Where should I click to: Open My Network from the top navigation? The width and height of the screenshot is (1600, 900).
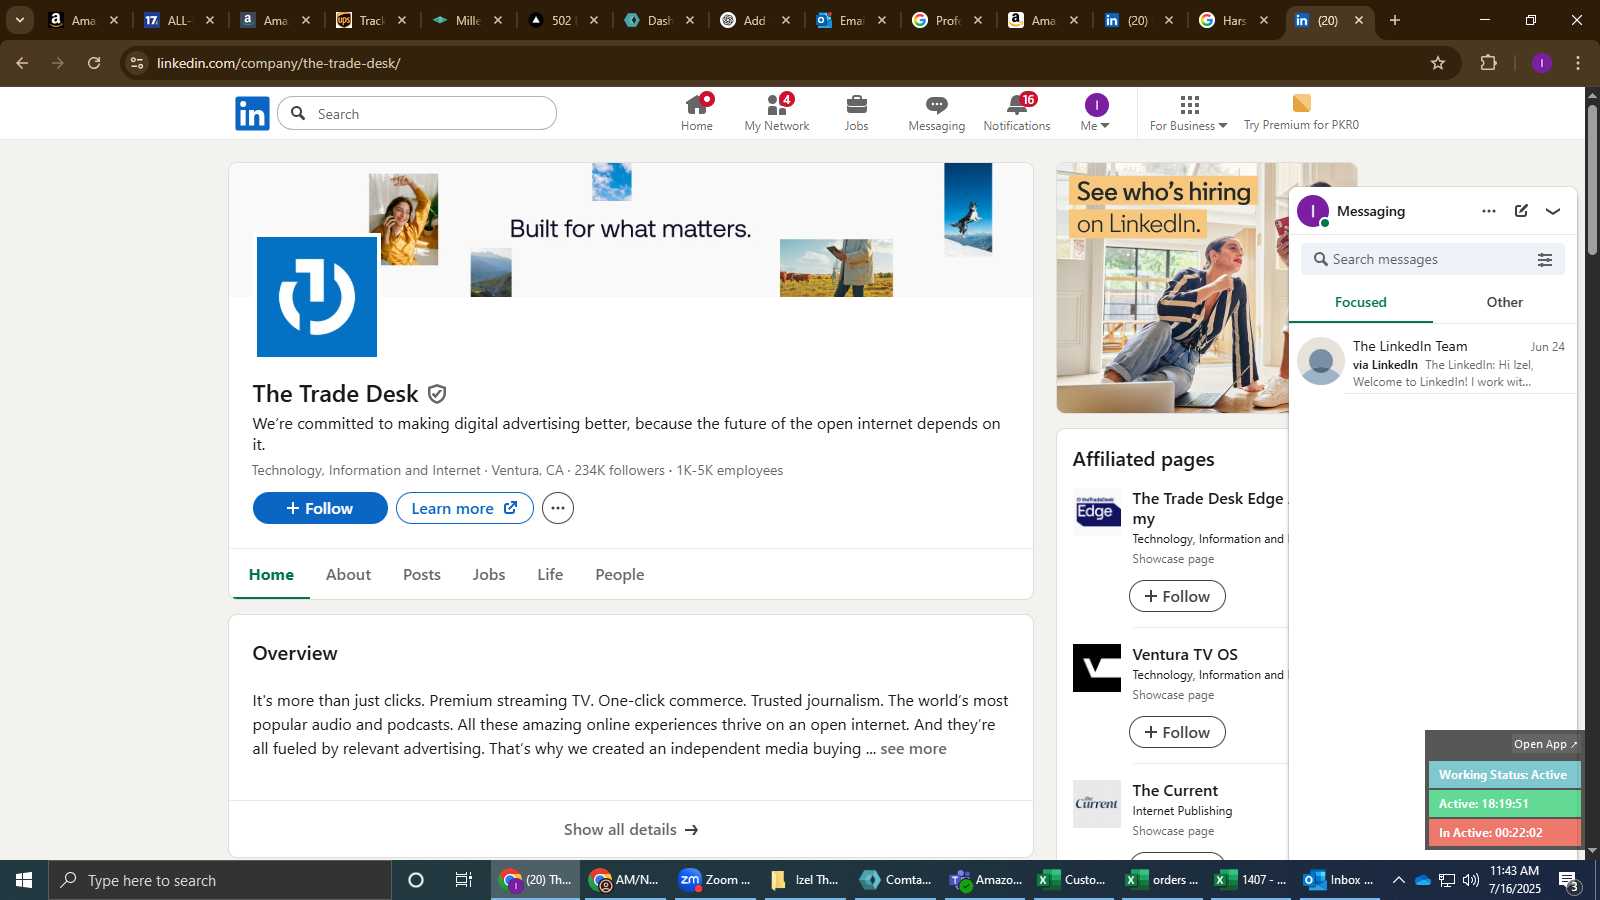pyautogui.click(x=777, y=113)
